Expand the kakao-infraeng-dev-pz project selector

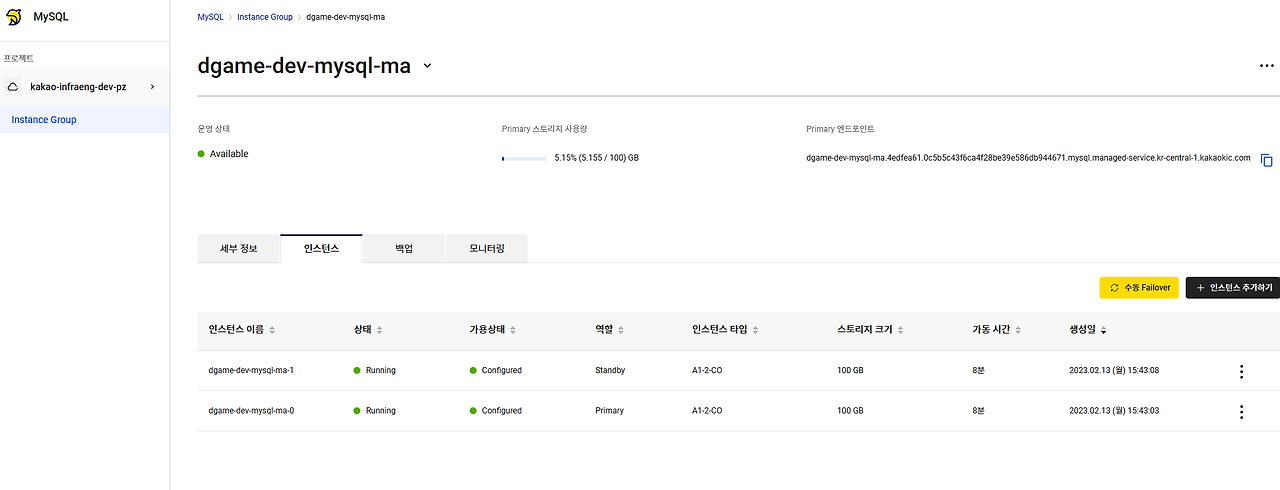[152, 87]
